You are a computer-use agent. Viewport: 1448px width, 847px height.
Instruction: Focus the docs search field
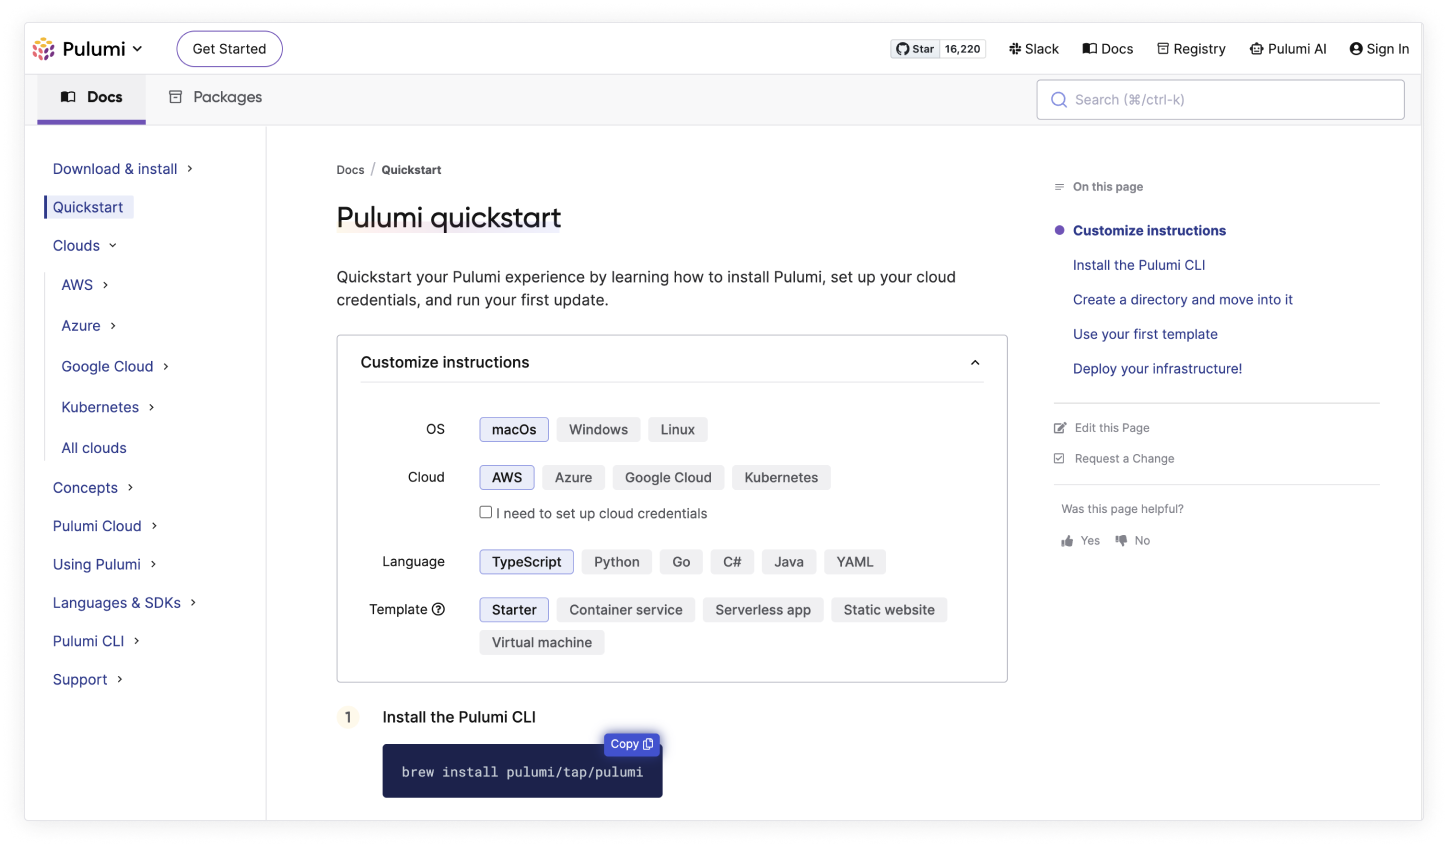(1221, 100)
